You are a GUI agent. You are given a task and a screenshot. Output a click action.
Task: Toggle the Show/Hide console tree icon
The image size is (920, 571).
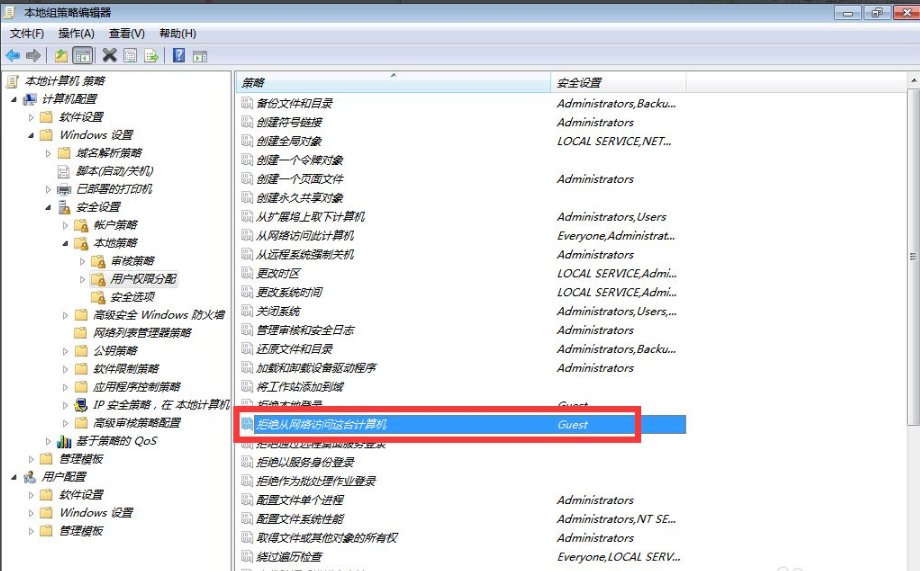(83, 56)
